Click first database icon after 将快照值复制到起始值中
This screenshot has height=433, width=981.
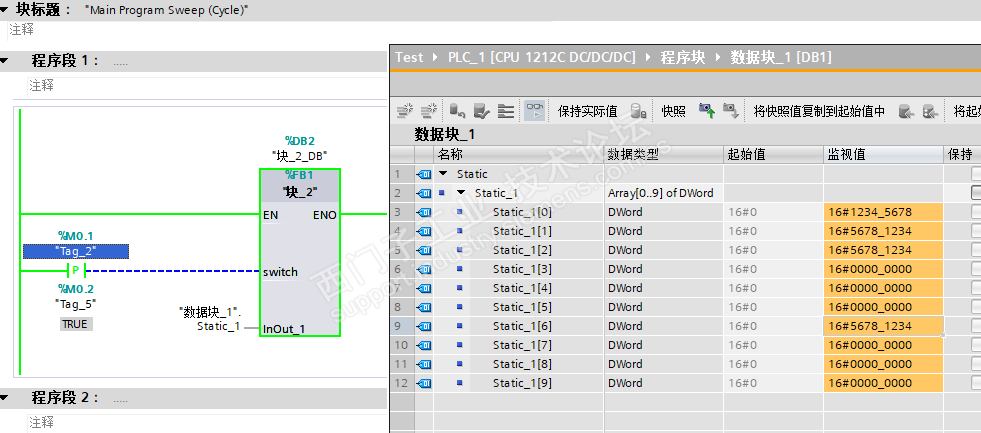click(907, 111)
